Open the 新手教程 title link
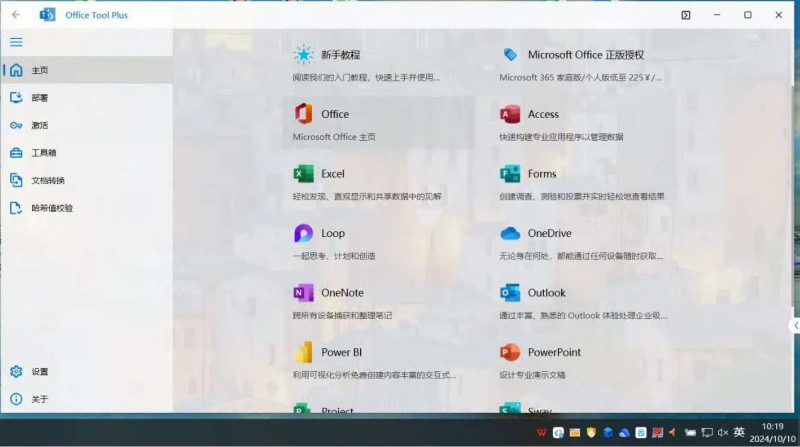This screenshot has height=447, width=800. [340, 55]
